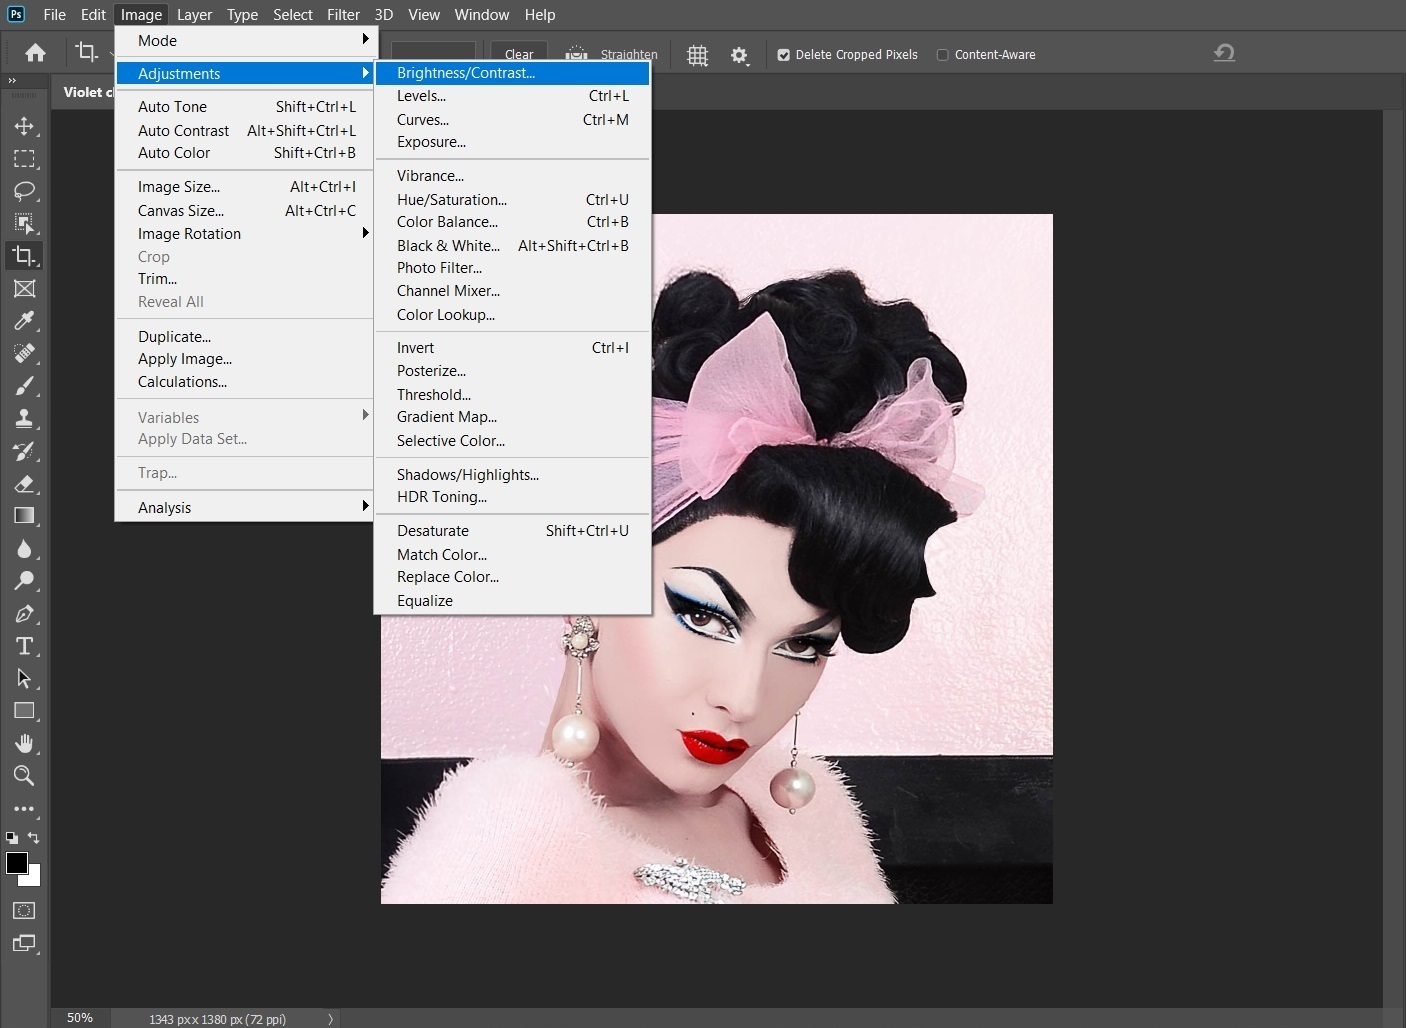Viewport: 1406px width, 1028px height.
Task: Choose Shadows/Highlights adjustment
Action: click(512, 474)
